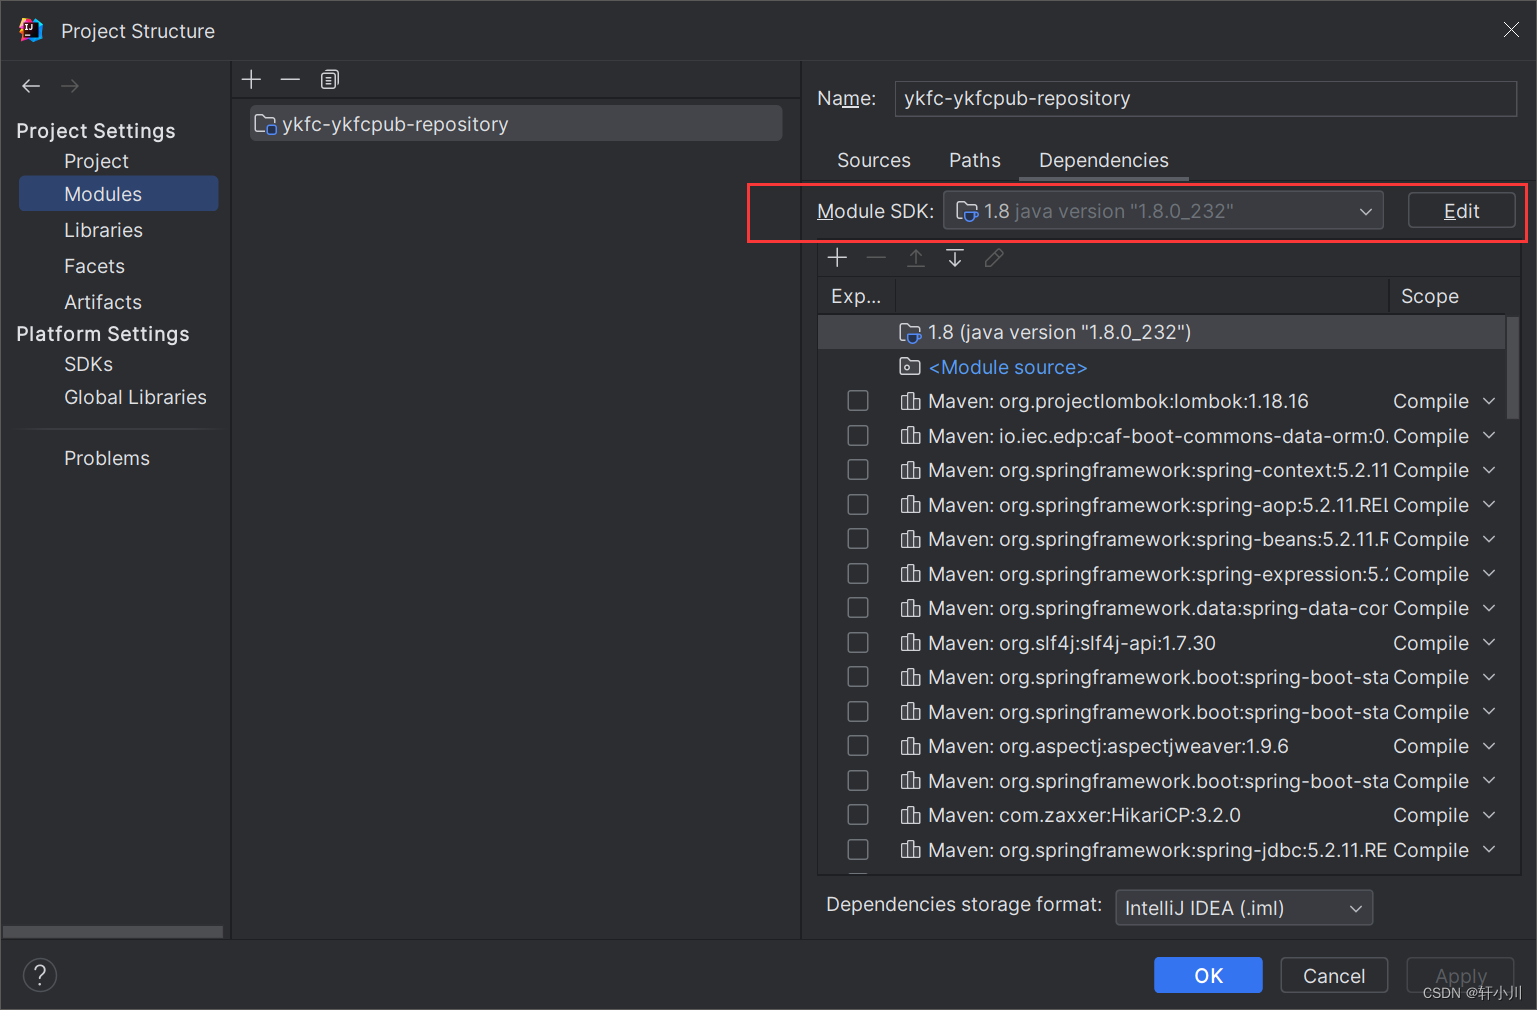
Task: Click the remove dependency minus icon
Action: tap(876, 258)
